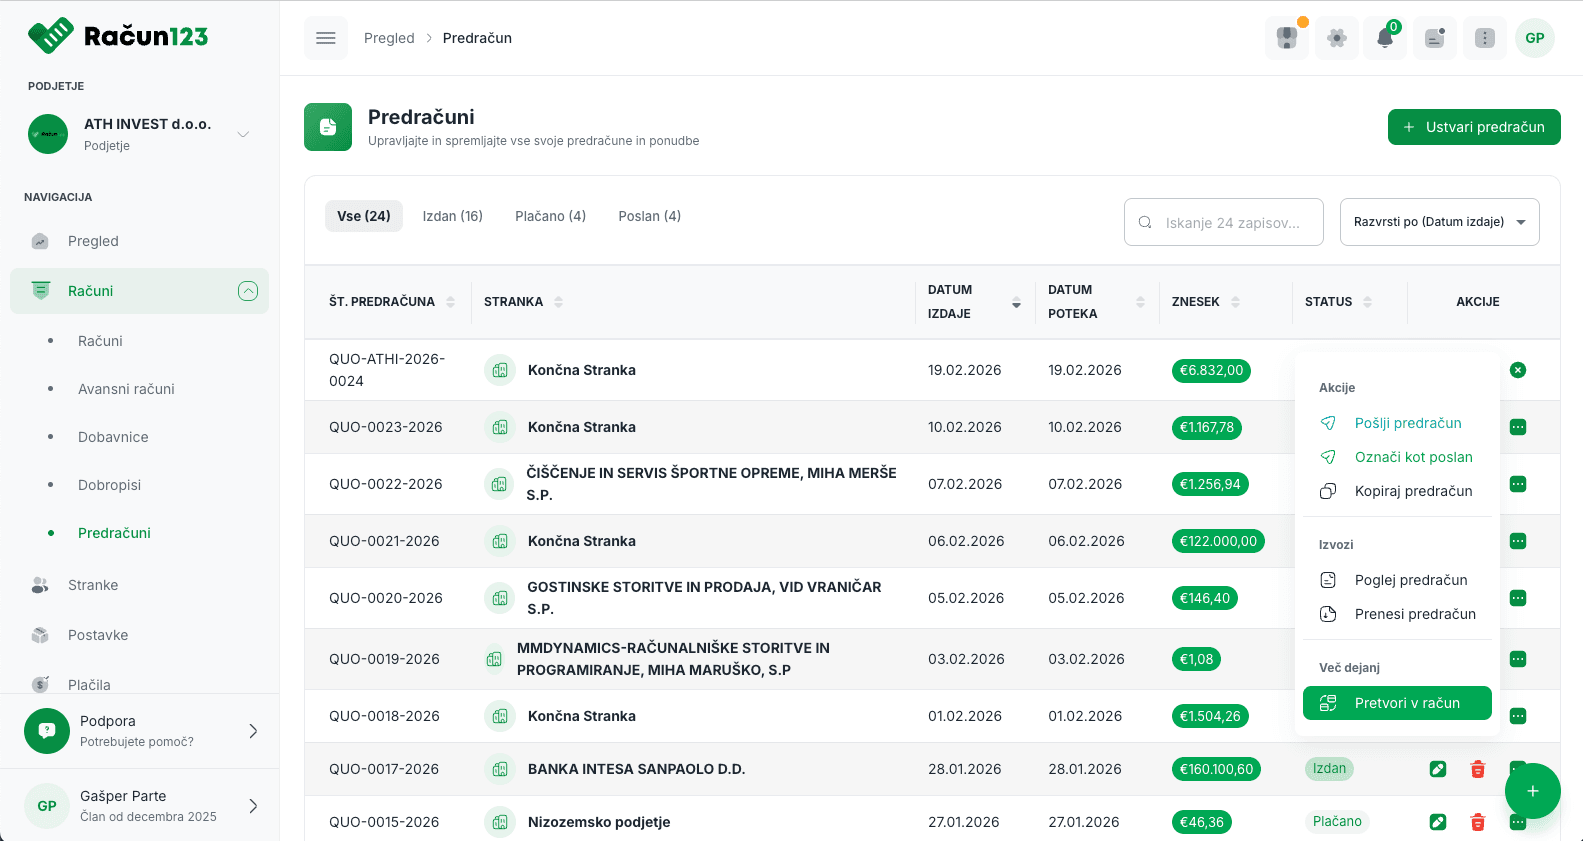
Task: Open three-dot actions for QUO-0023-2026 row
Action: point(1518,427)
